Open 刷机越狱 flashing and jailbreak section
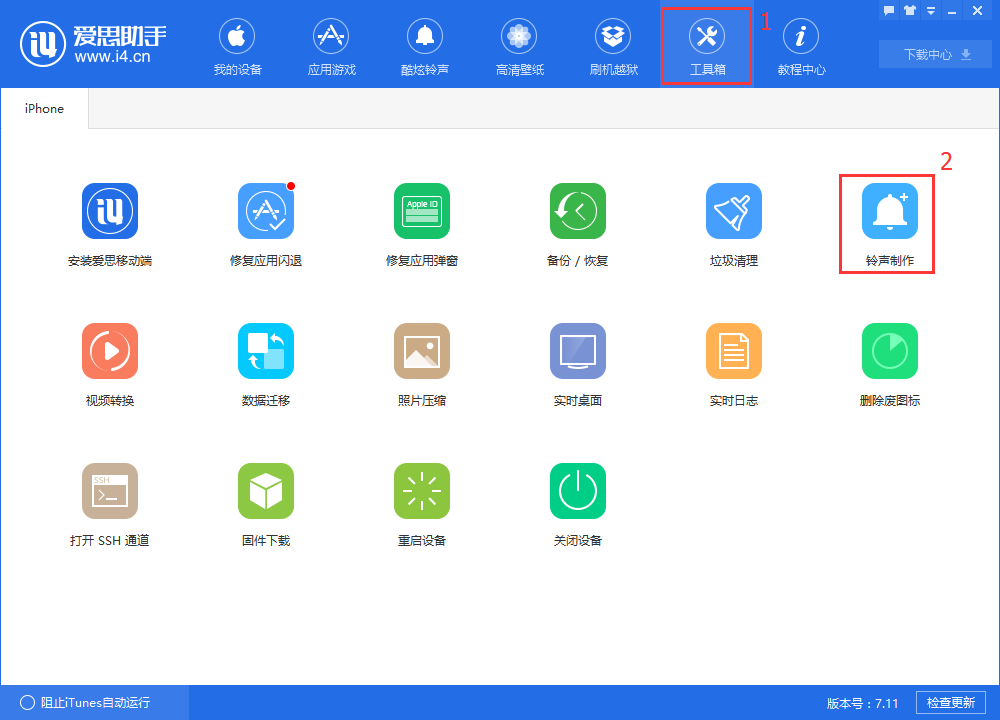Viewport: 1000px width, 720px height. (613, 45)
